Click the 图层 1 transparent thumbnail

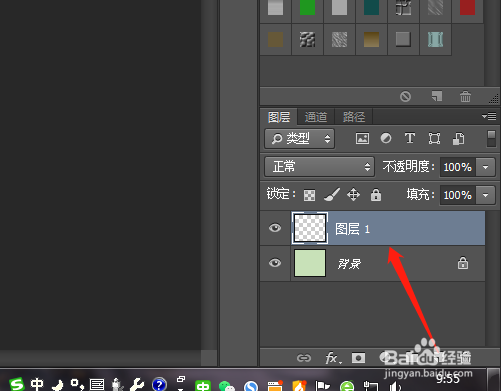coord(310,228)
